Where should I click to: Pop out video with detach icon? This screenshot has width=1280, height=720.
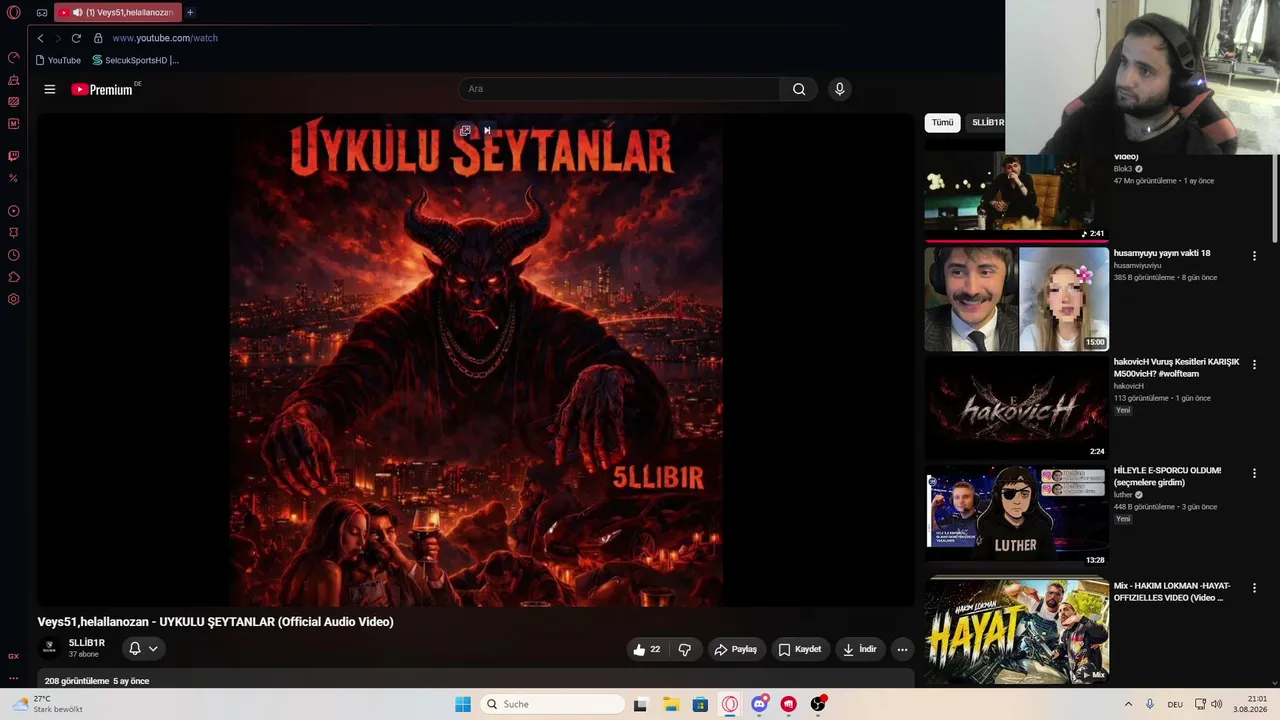point(465,131)
